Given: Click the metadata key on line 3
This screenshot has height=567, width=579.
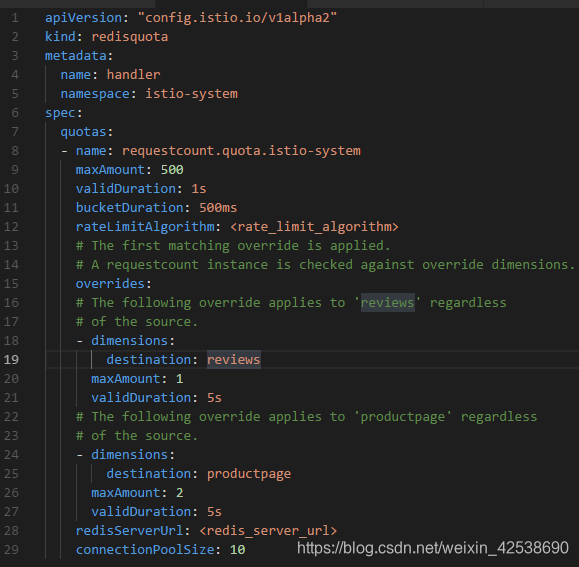Looking at the screenshot, I should click(x=76, y=56).
